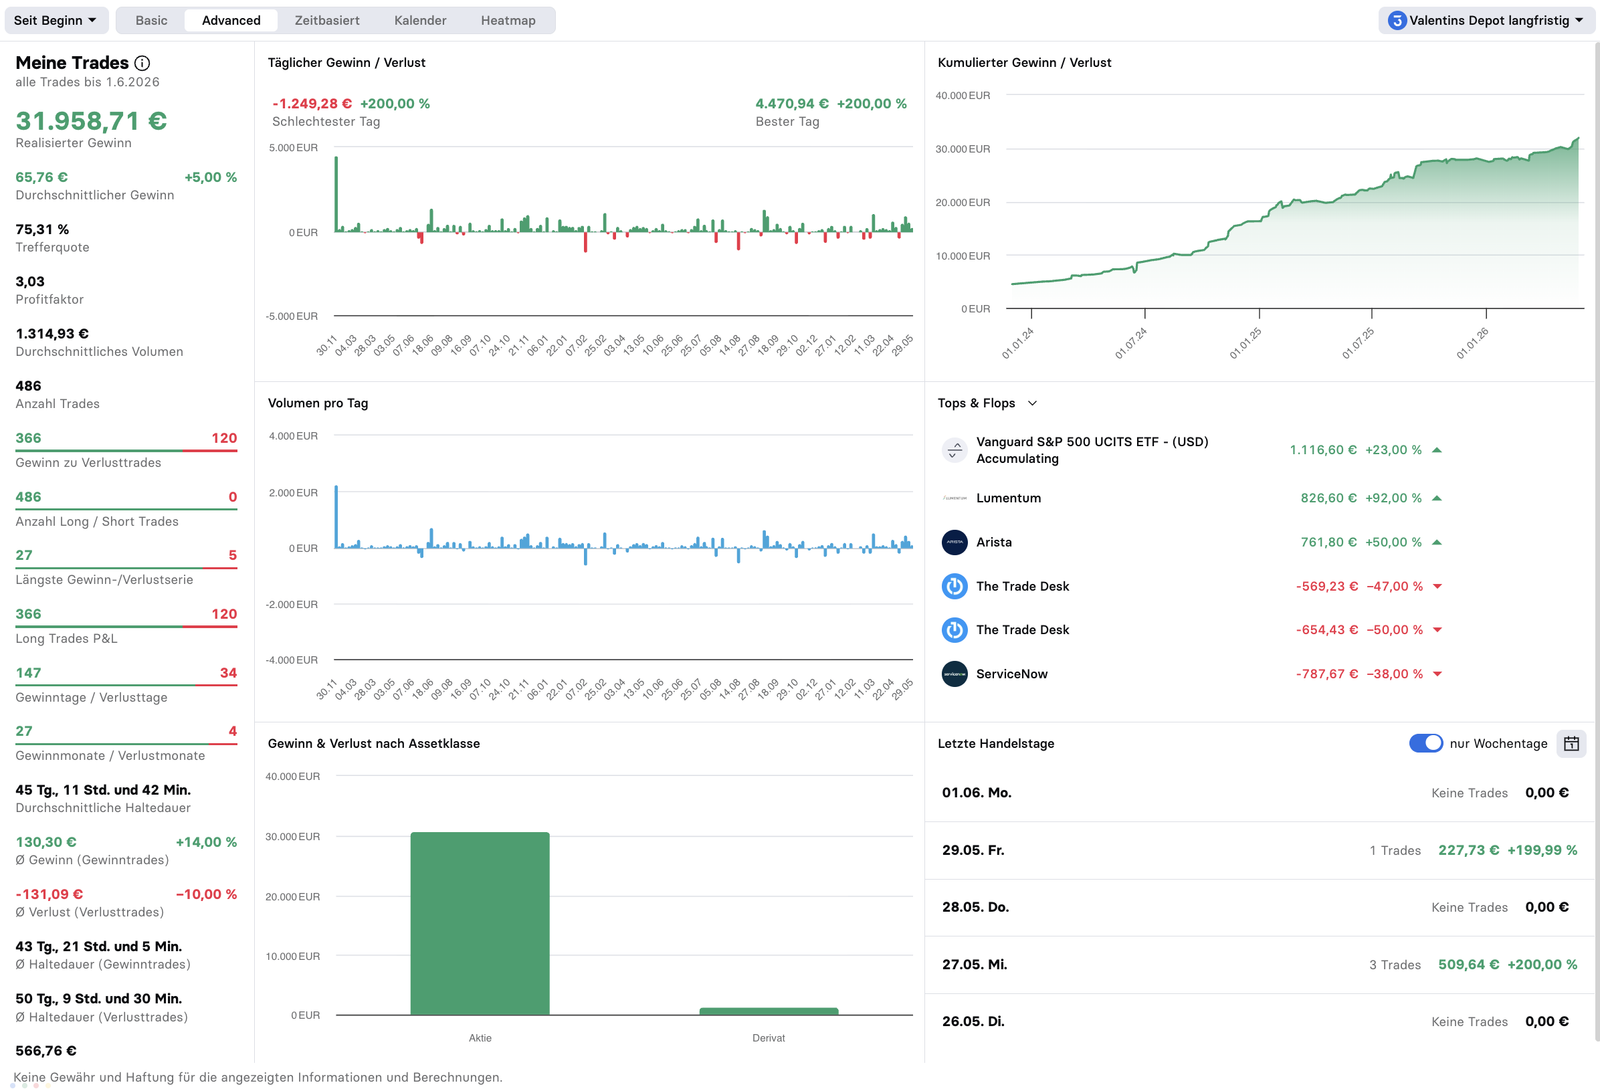The image size is (1600, 1089).
Task: Click the depot avatar icon in top right
Action: point(1397,20)
